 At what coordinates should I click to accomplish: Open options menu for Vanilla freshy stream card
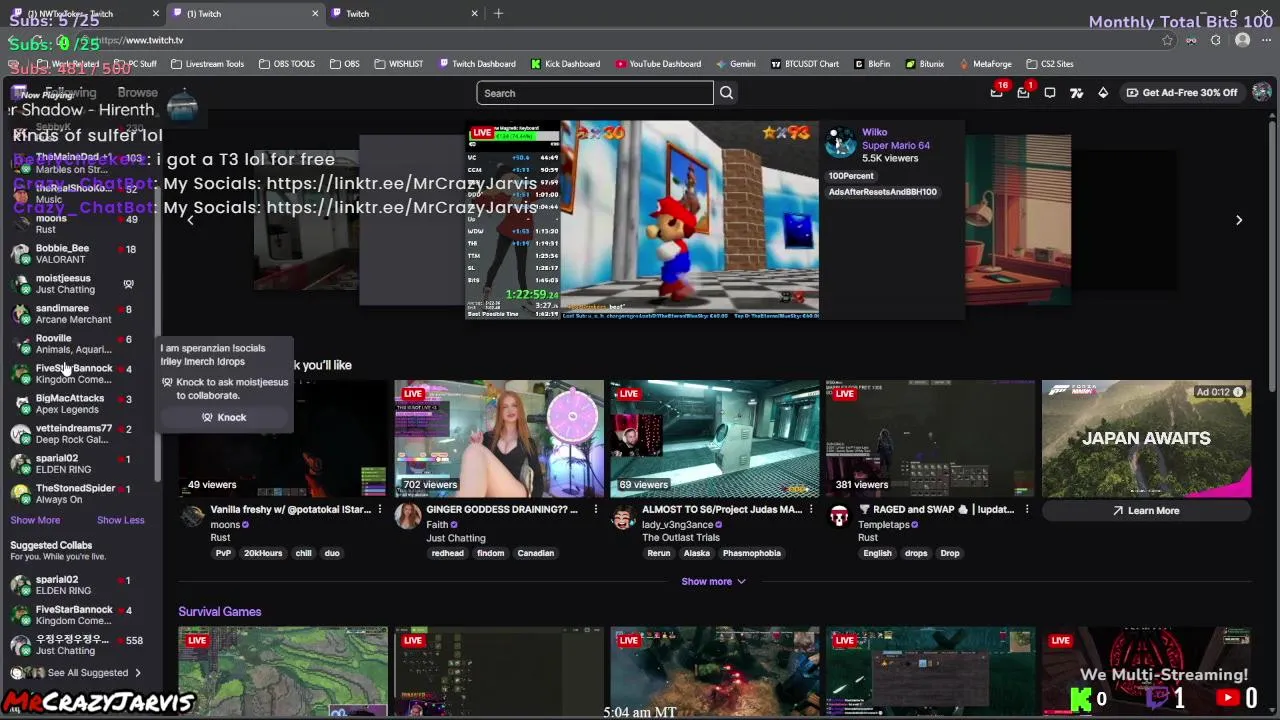pos(379,509)
